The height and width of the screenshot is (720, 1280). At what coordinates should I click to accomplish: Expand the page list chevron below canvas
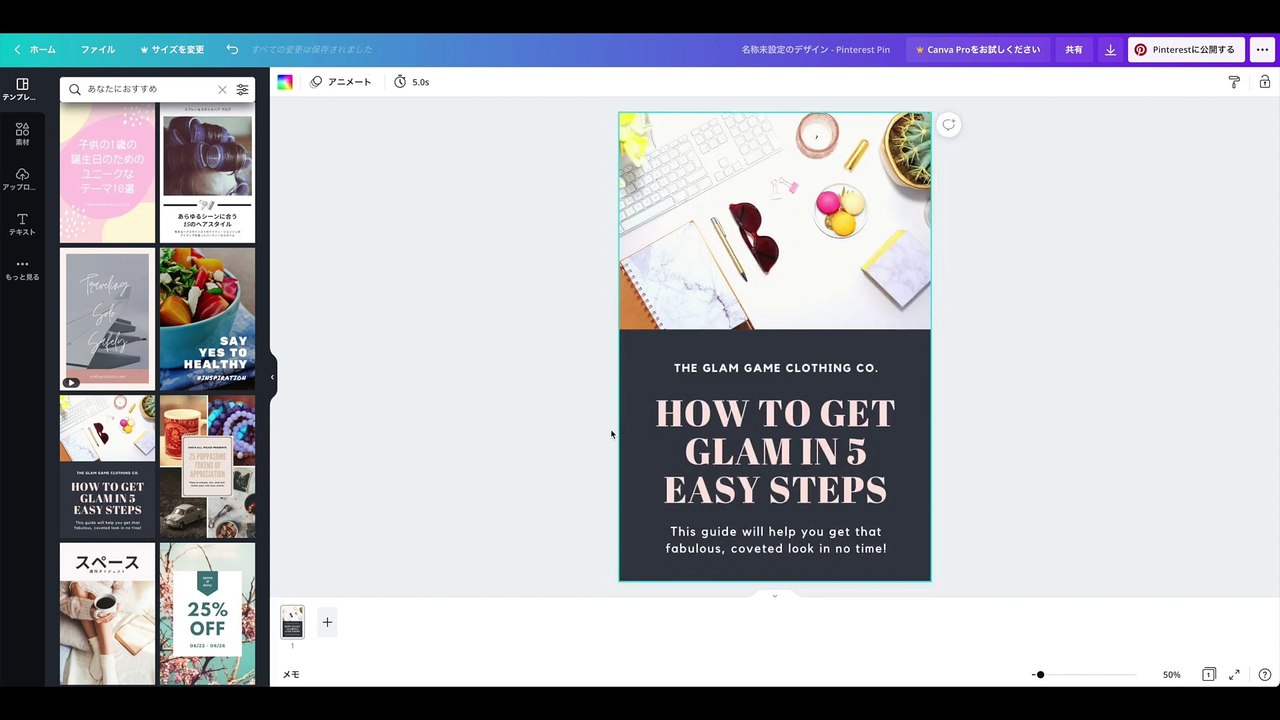pos(775,595)
